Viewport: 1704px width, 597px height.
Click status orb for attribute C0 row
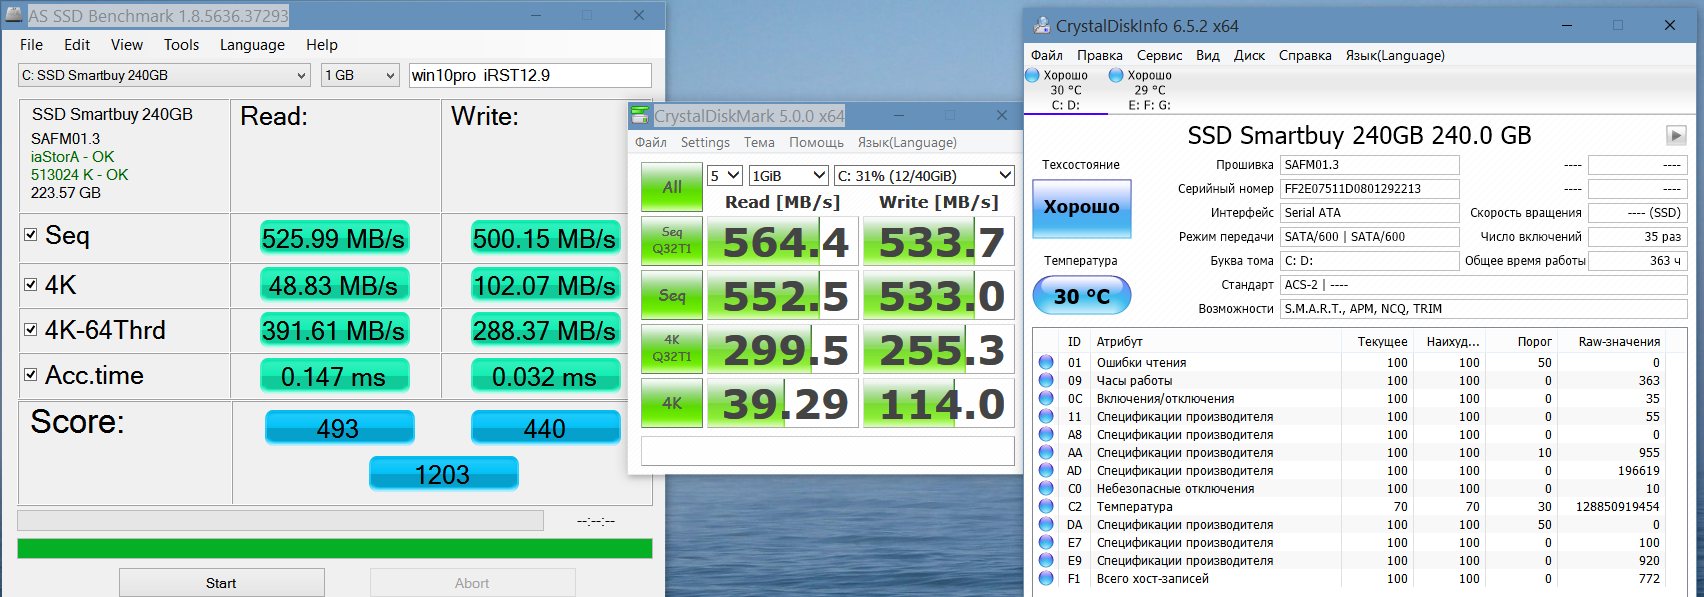tap(1046, 488)
